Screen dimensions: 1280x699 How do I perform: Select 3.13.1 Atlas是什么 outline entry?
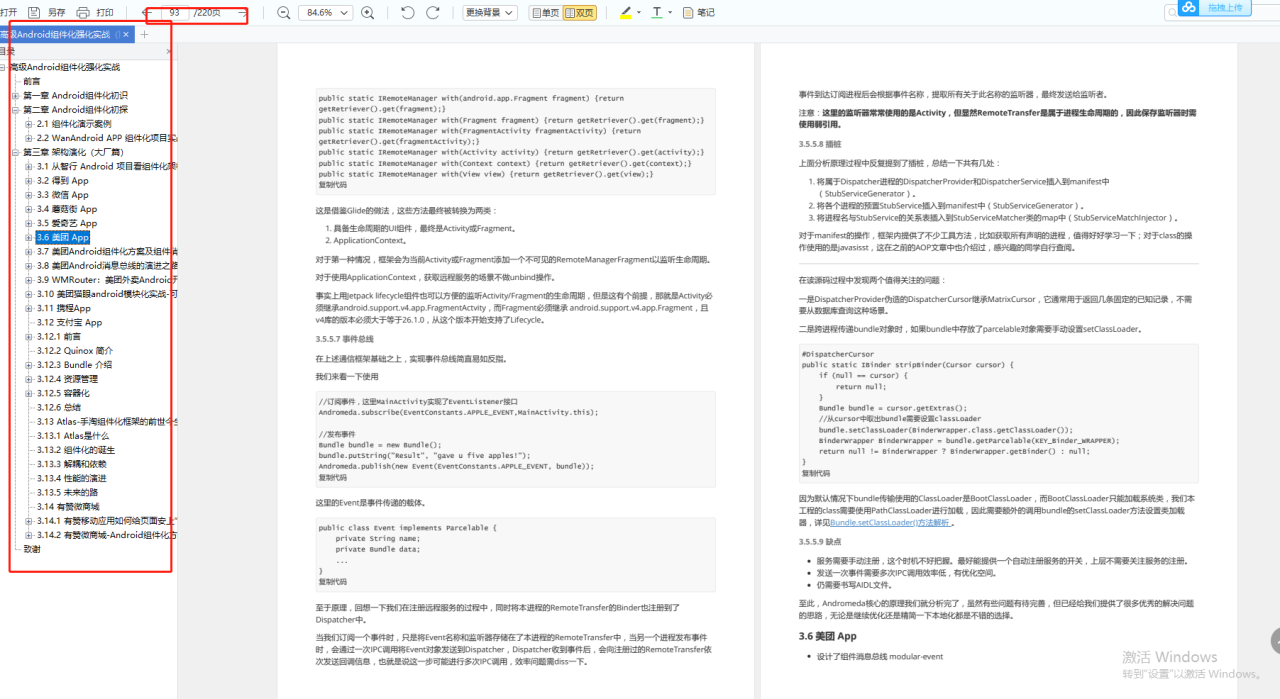pos(73,436)
